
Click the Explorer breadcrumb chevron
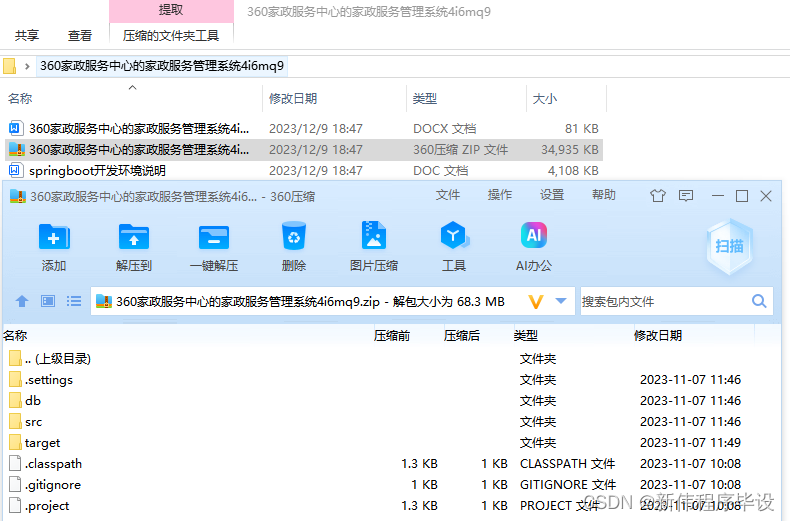[27, 66]
